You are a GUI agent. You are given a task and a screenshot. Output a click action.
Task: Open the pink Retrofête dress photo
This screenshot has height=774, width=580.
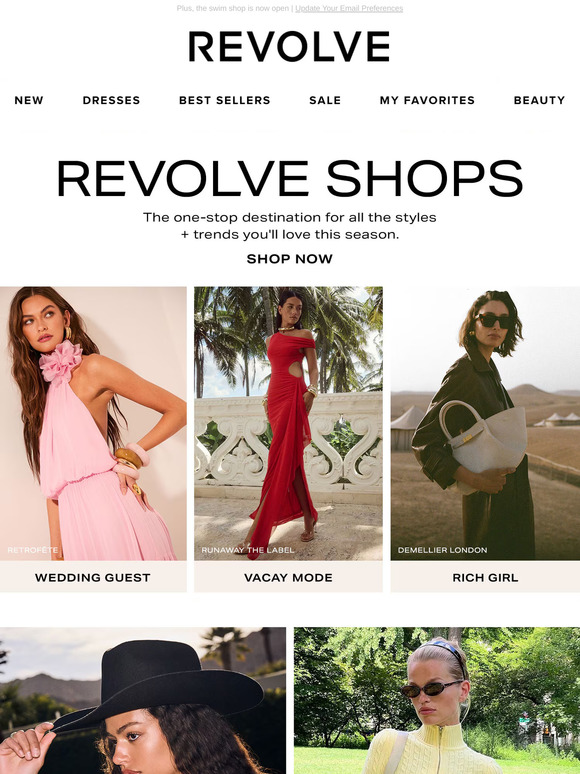(x=93, y=424)
